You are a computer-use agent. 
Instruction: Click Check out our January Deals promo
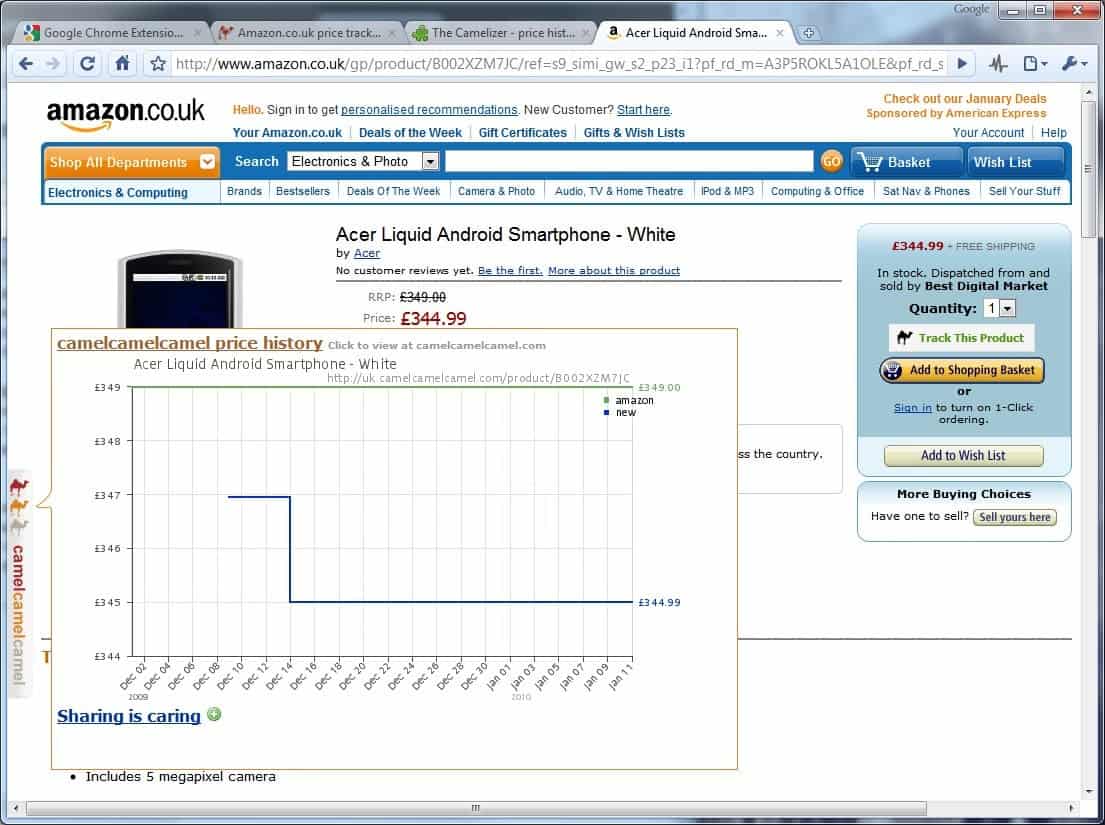click(x=965, y=99)
